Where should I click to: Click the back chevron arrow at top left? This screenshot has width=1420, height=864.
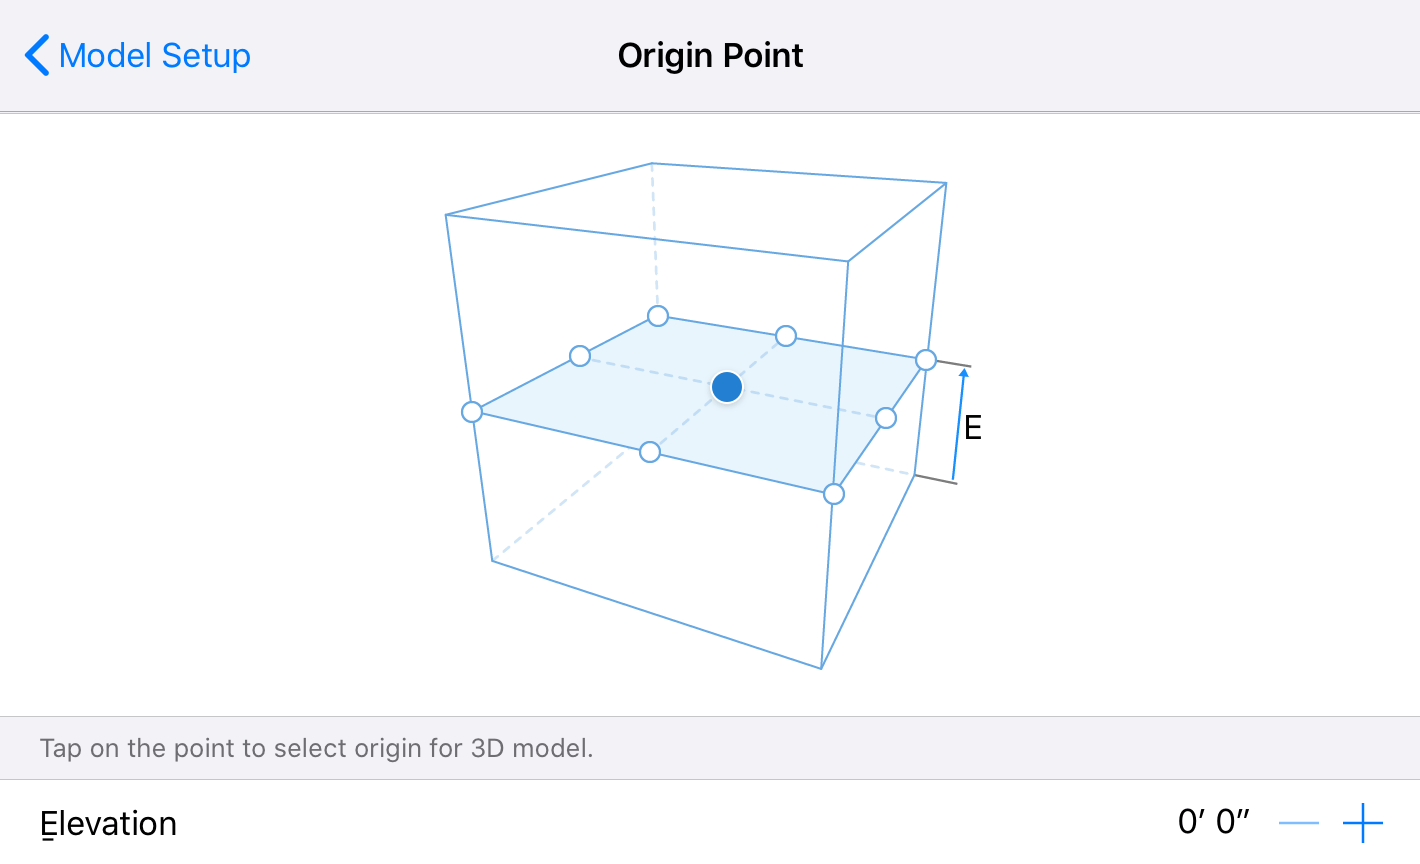36,55
